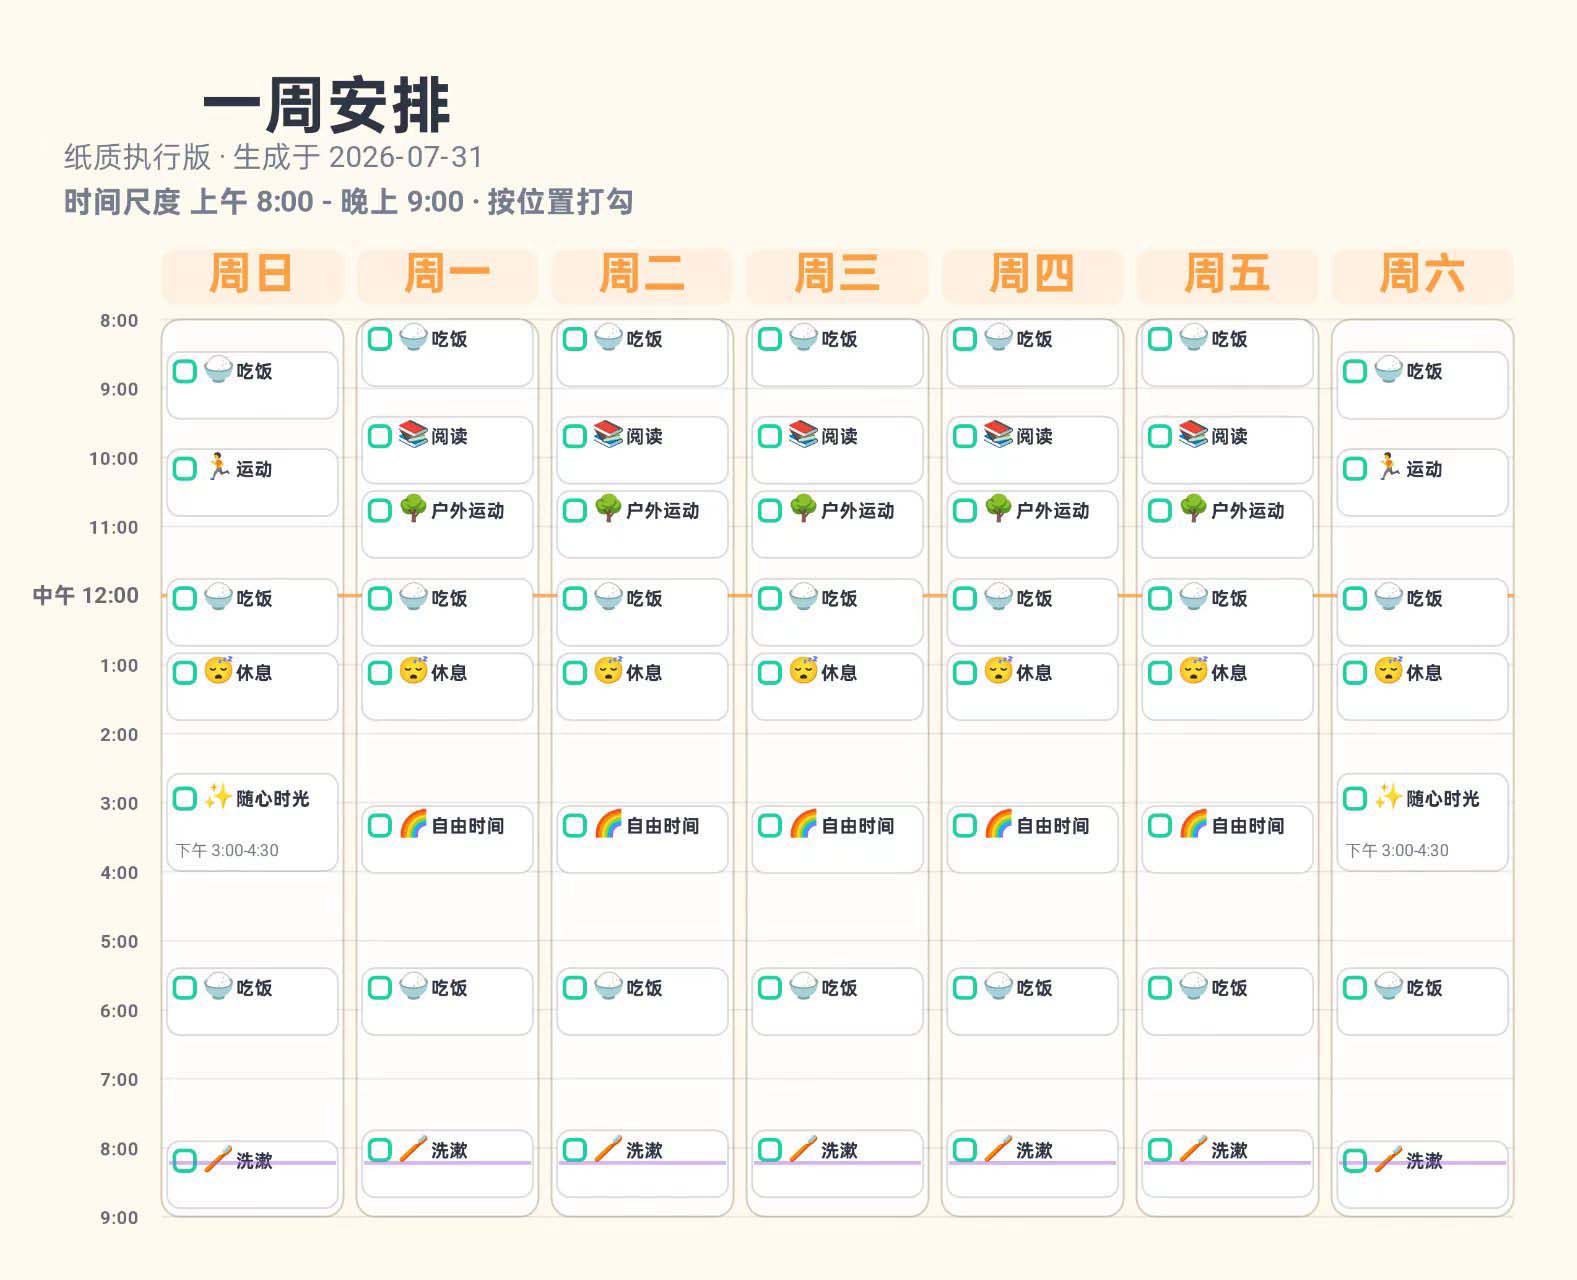This screenshot has height=1280, width=1577.
Task: Click the 时间尺度 description line
Action: (x=348, y=201)
